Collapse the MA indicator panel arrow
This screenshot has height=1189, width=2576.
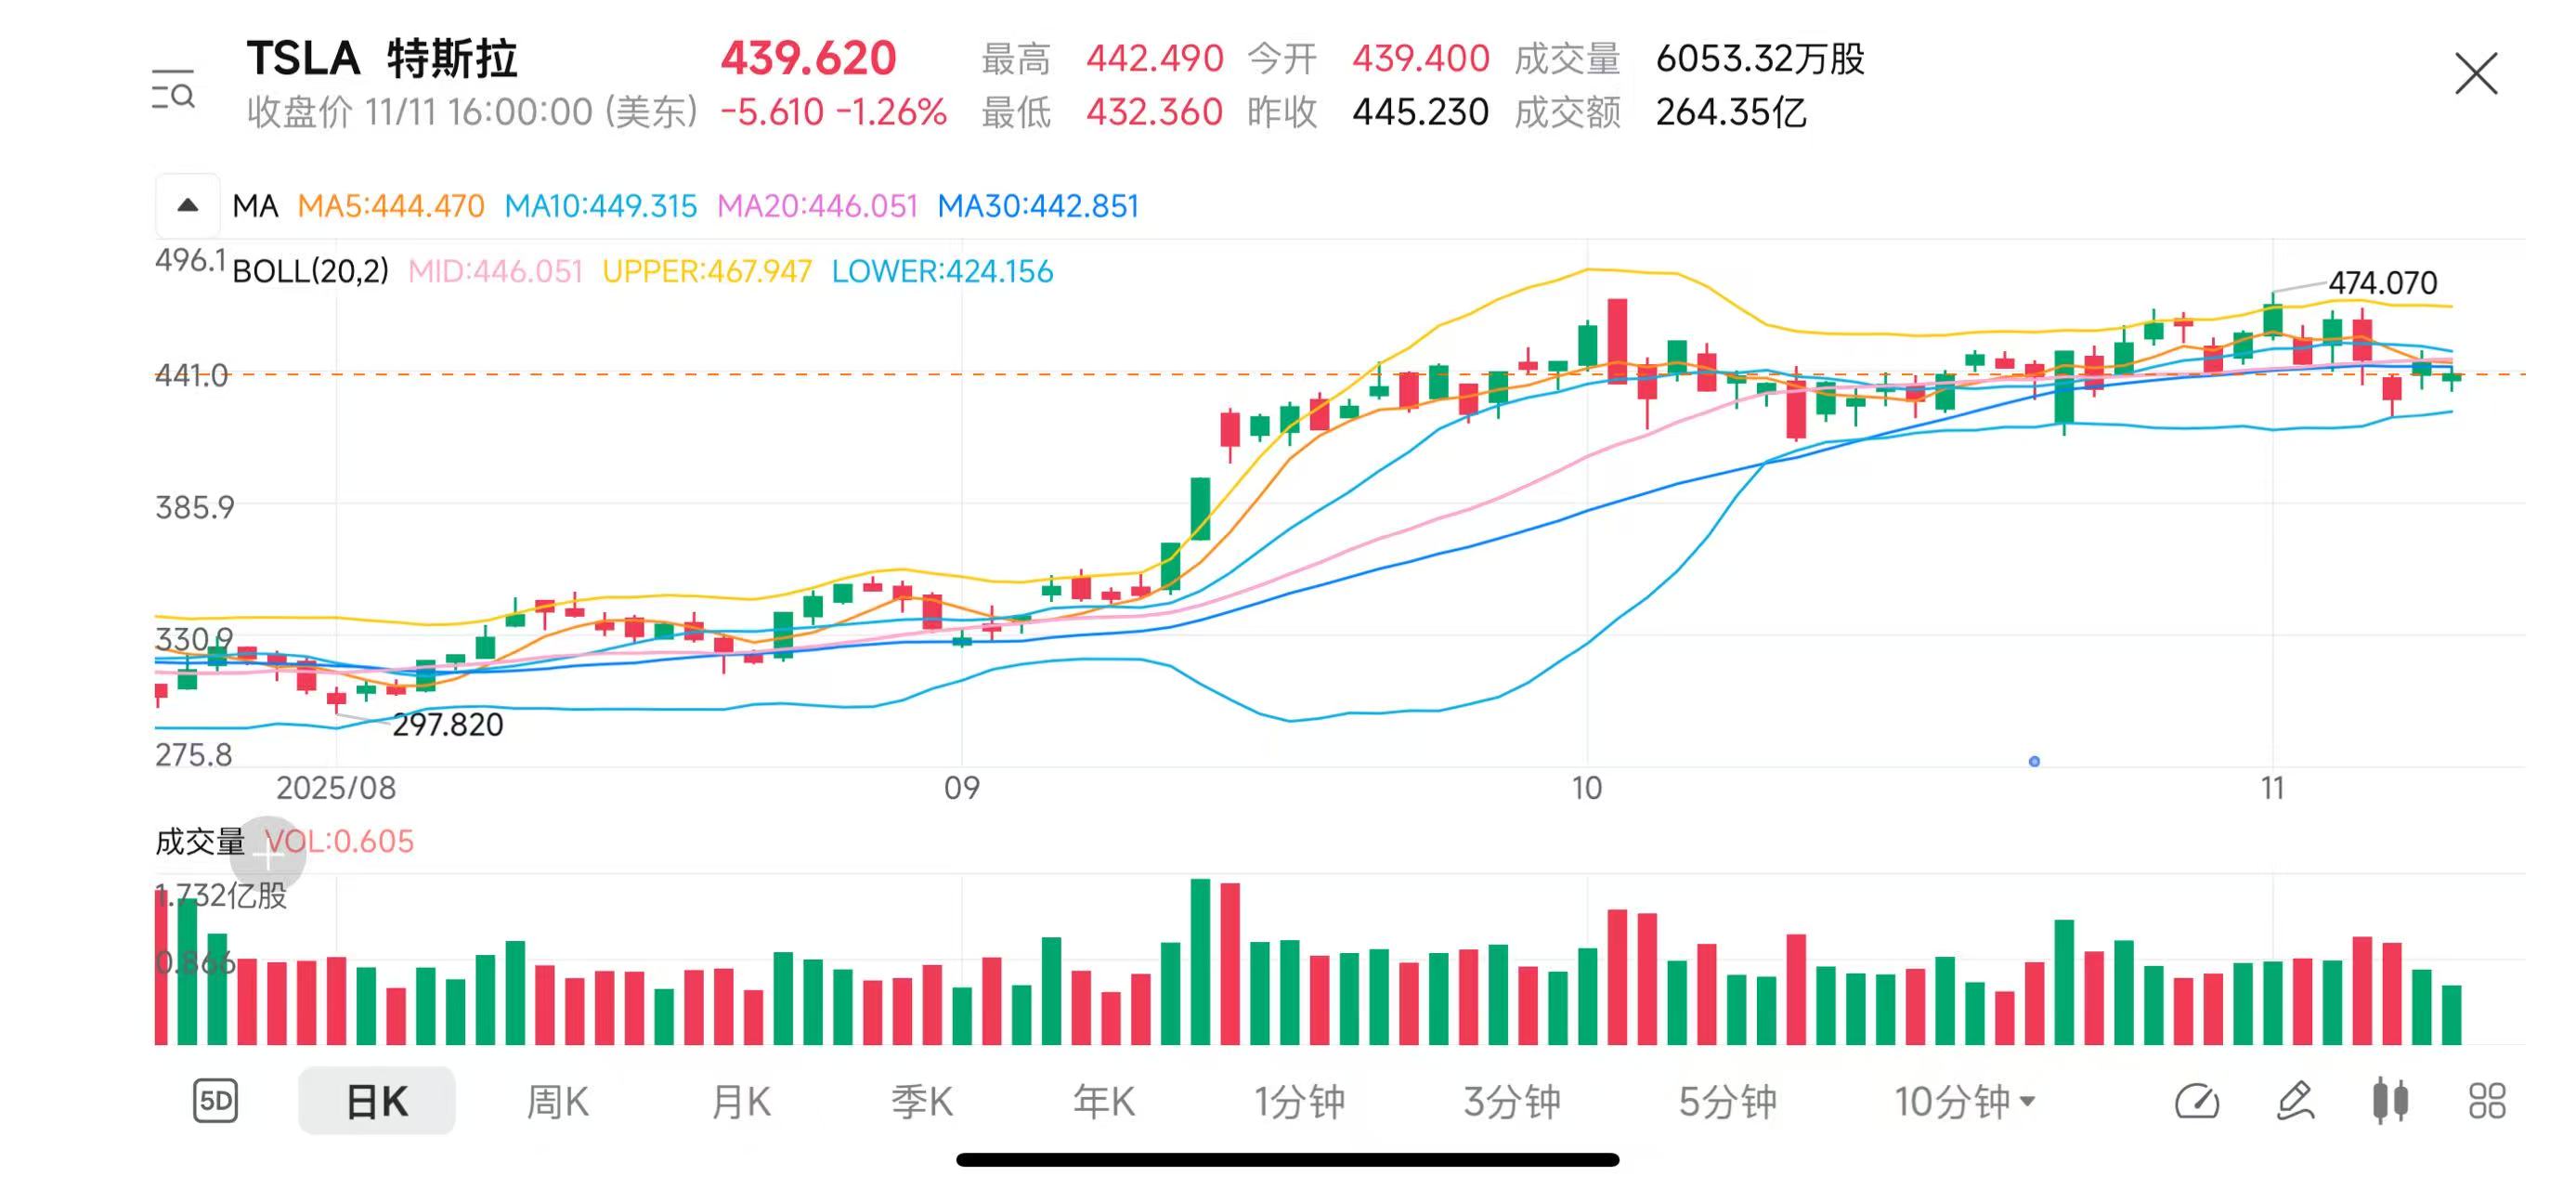coord(187,206)
